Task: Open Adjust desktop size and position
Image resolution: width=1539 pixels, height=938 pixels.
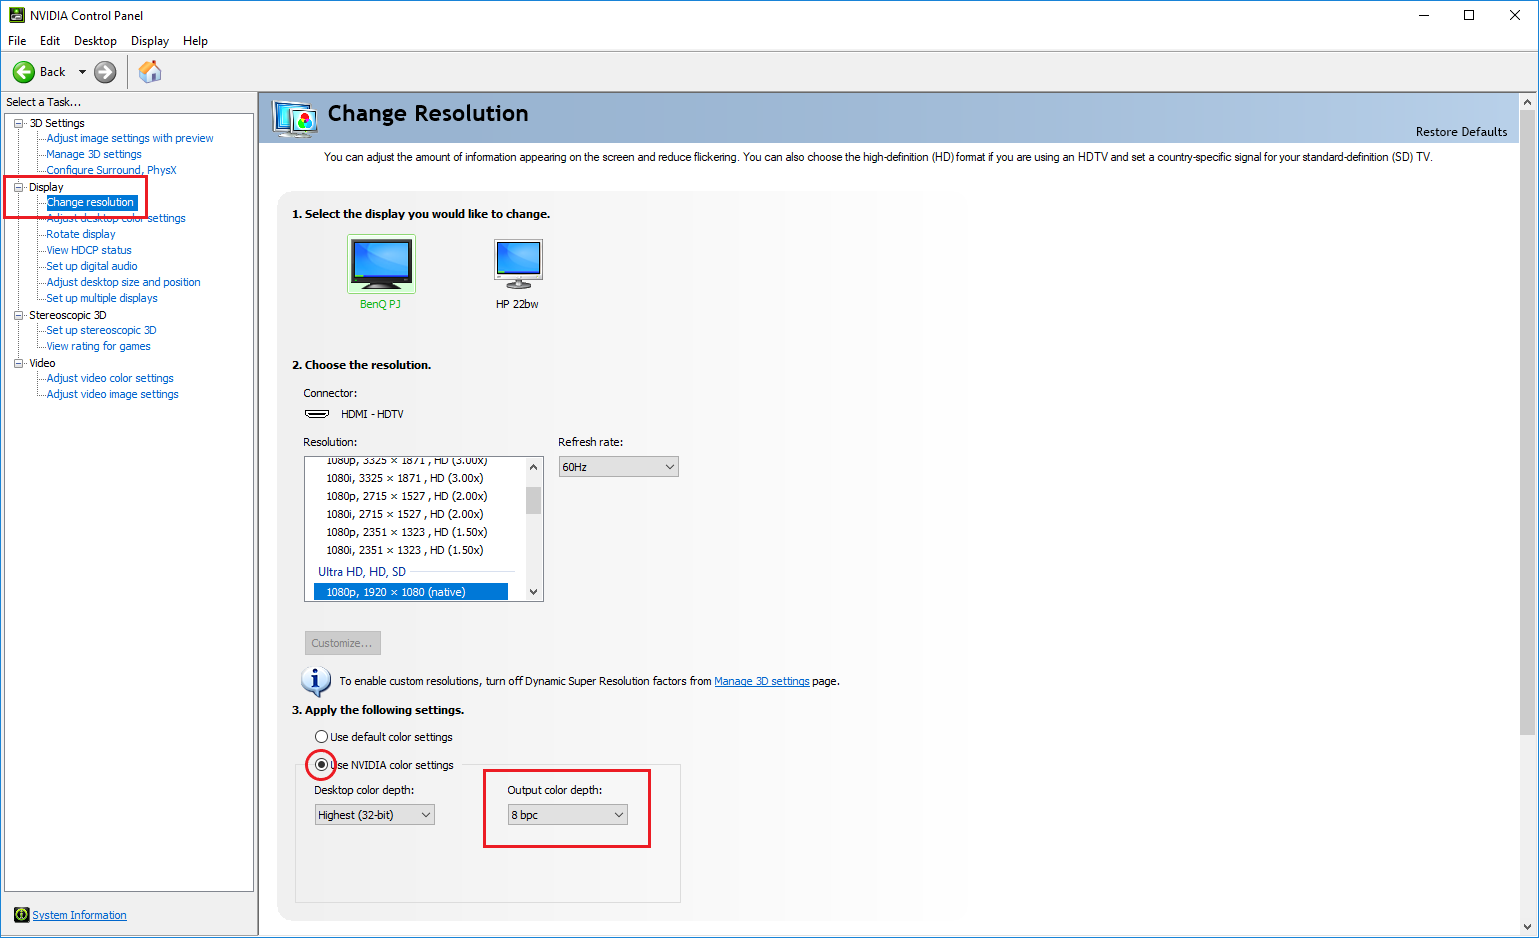Action: point(124,282)
